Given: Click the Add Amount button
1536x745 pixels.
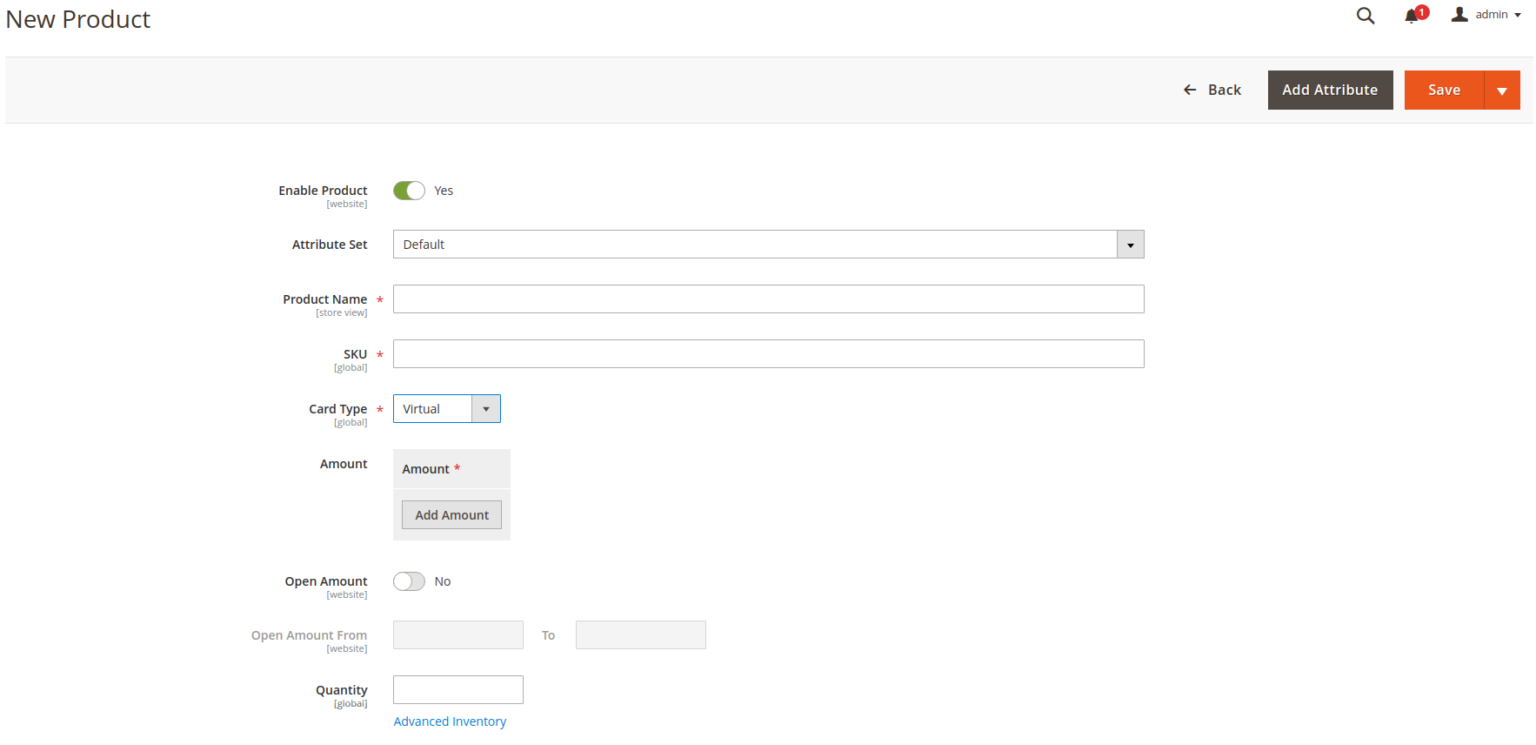Looking at the screenshot, I should click(452, 515).
